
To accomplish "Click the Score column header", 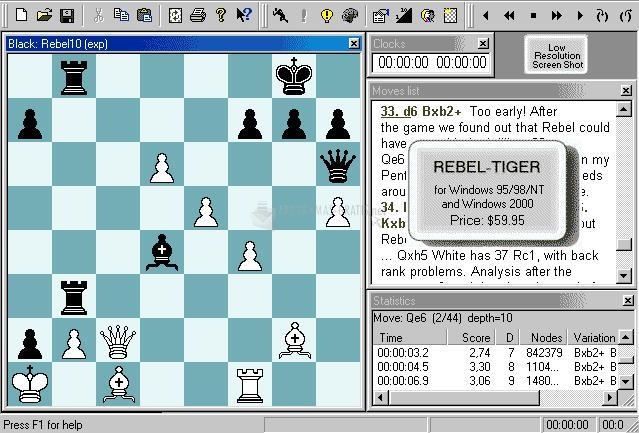I will click(x=471, y=337).
